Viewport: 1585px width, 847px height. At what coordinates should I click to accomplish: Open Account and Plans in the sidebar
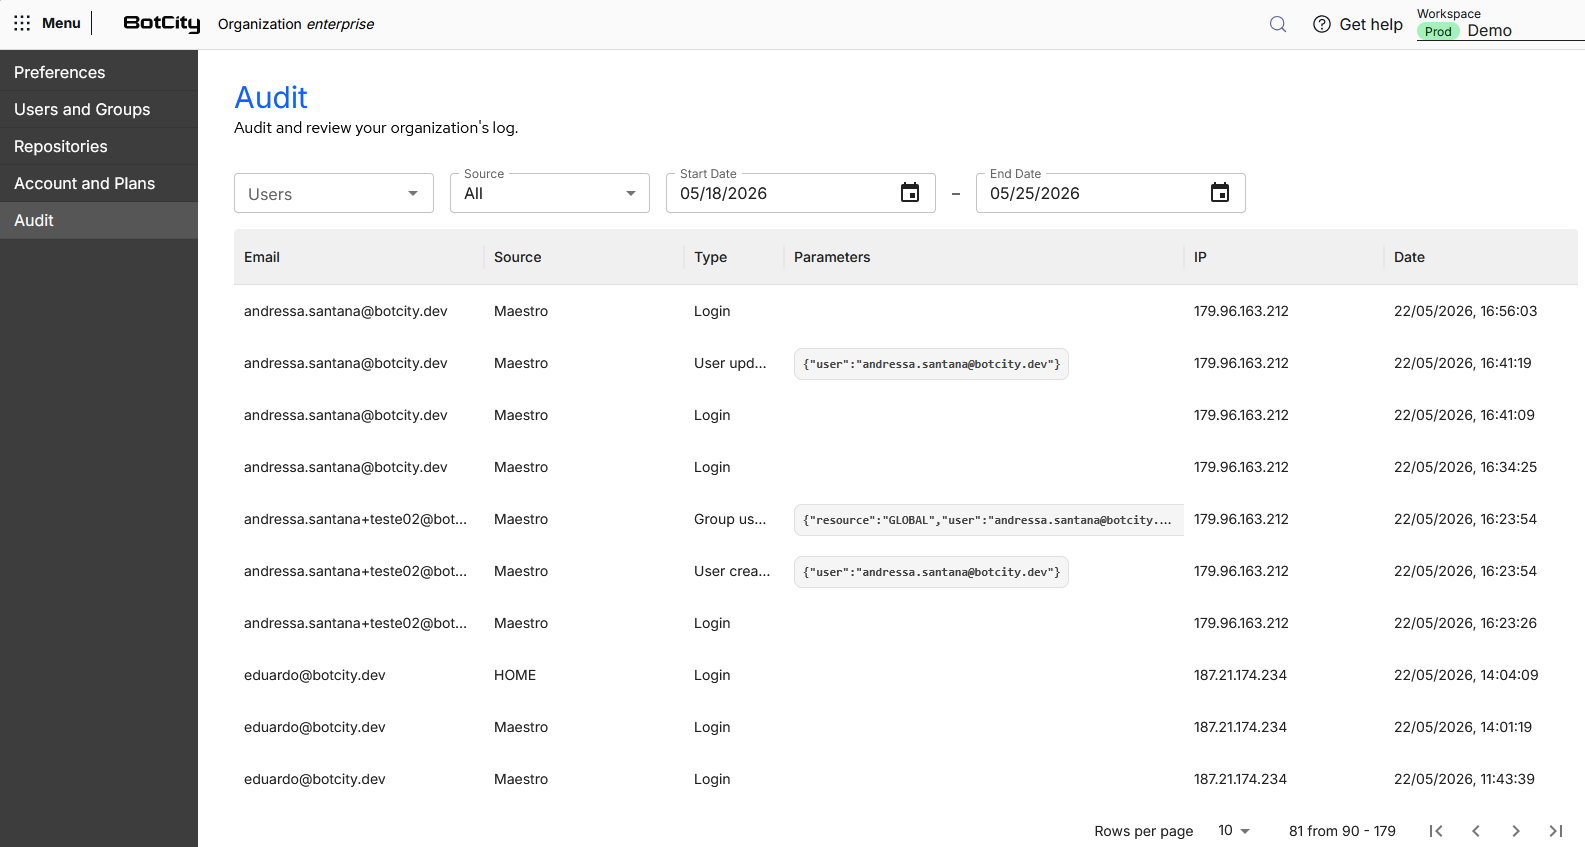(x=99, y=183)
